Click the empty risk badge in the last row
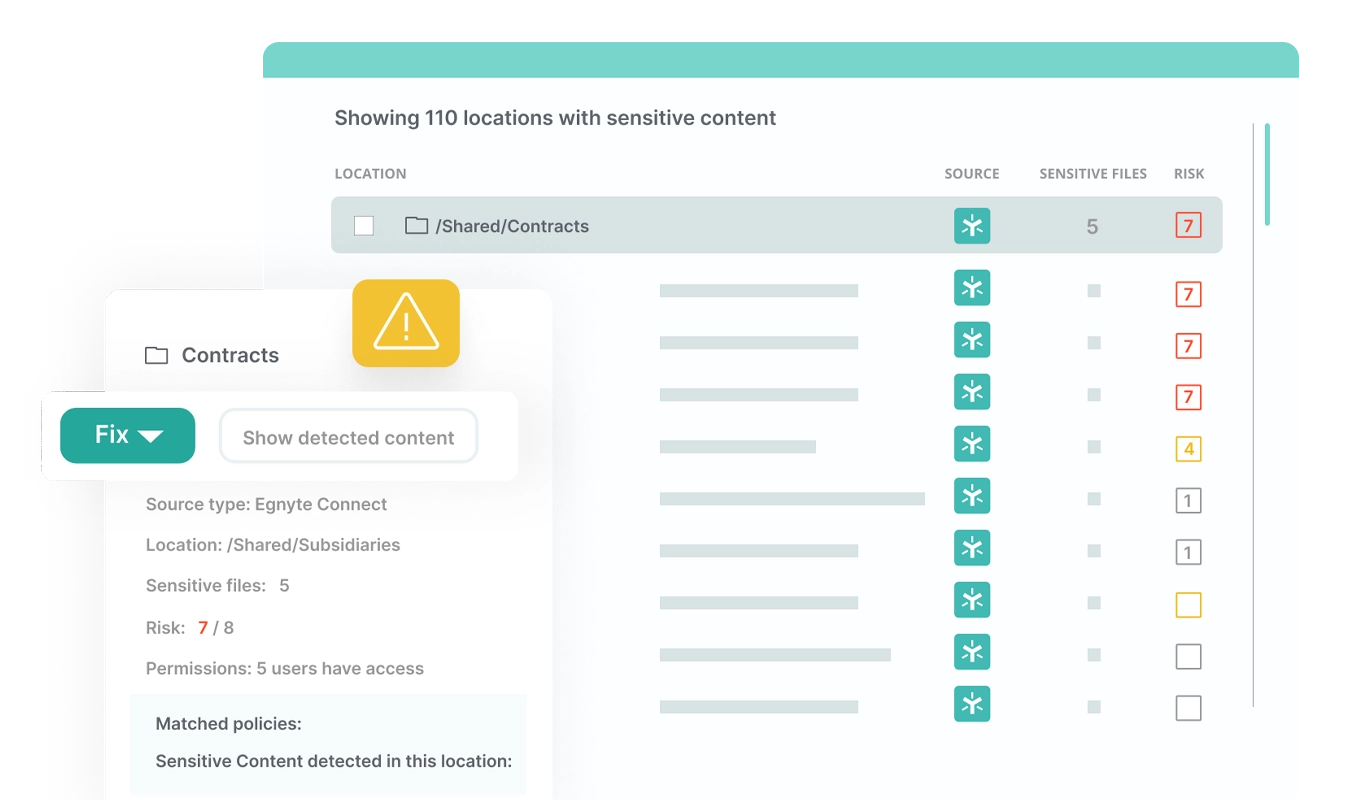The image size is (1360, 800). 1188,708
